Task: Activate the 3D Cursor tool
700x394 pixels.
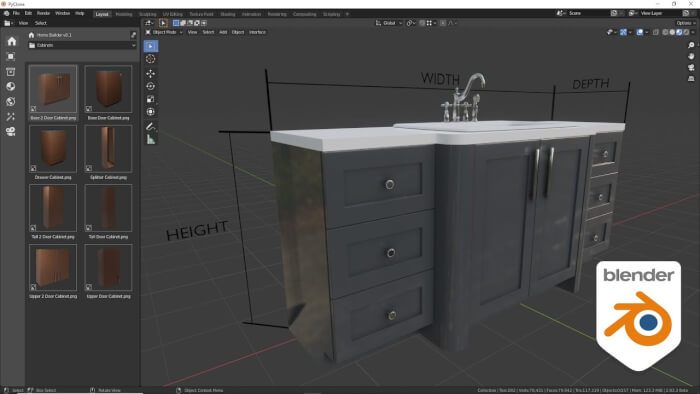Action: click(x=151, y=59)
